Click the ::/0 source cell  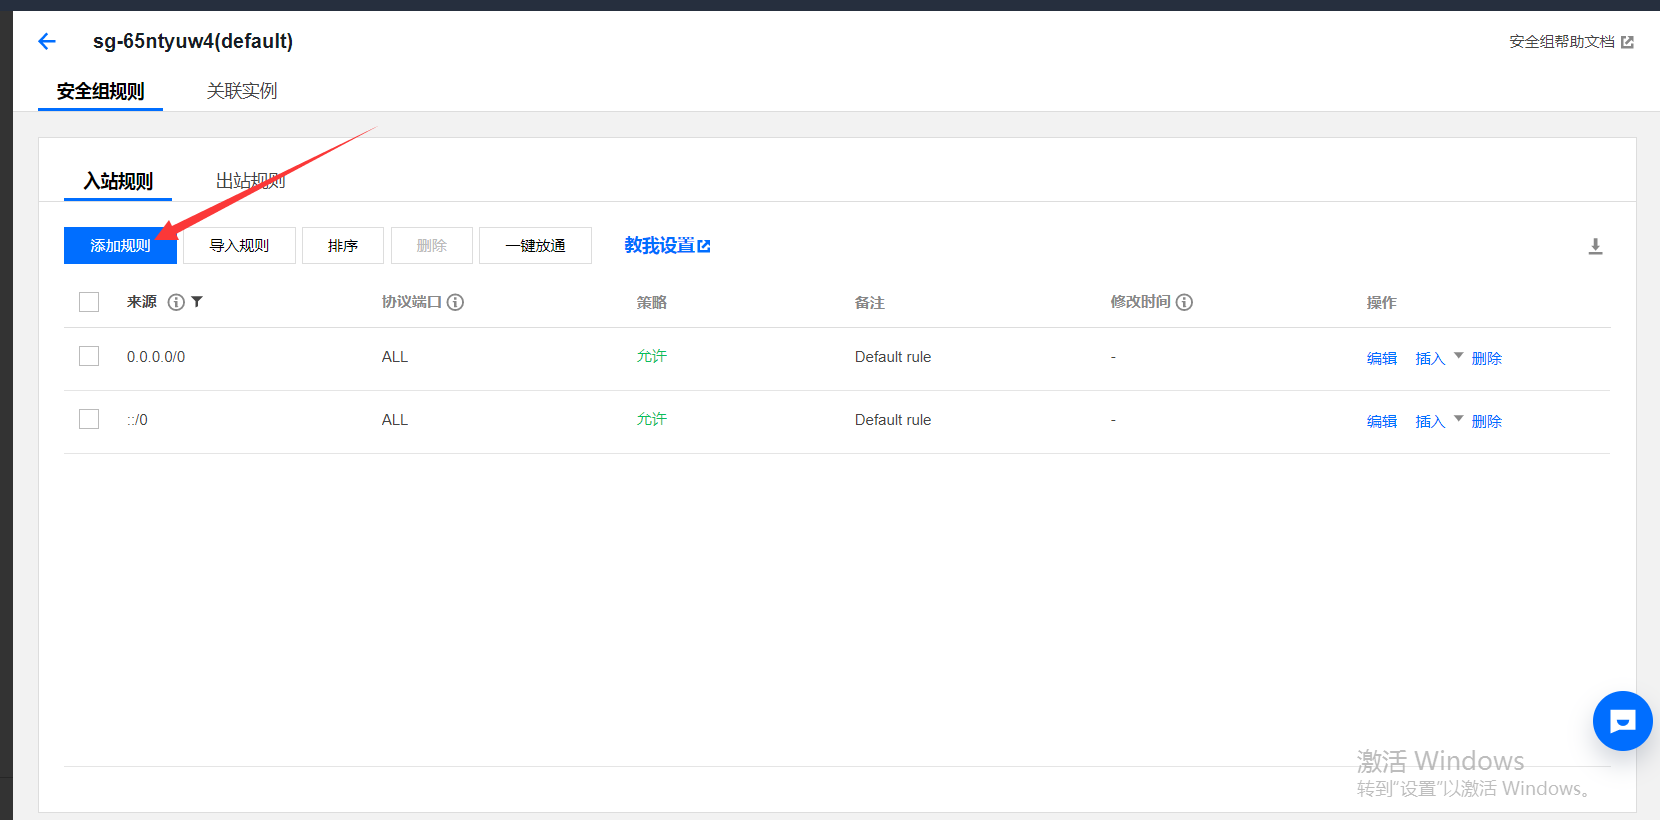click(x=137, y=420)
